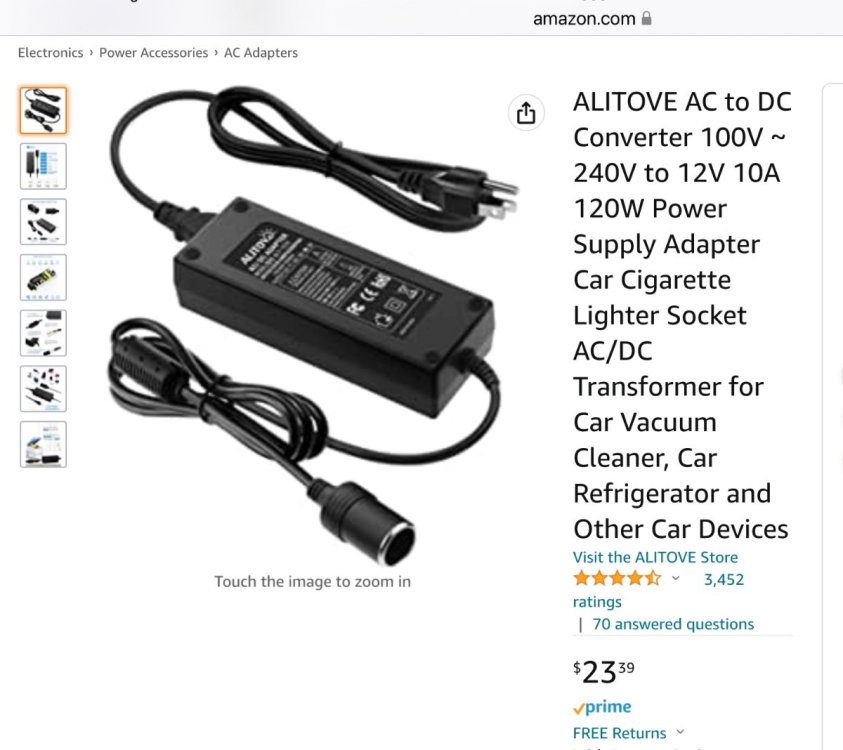
Task: Open the Electronics breadcrumb
Action: pyautogui.click(x=51, y=53)
